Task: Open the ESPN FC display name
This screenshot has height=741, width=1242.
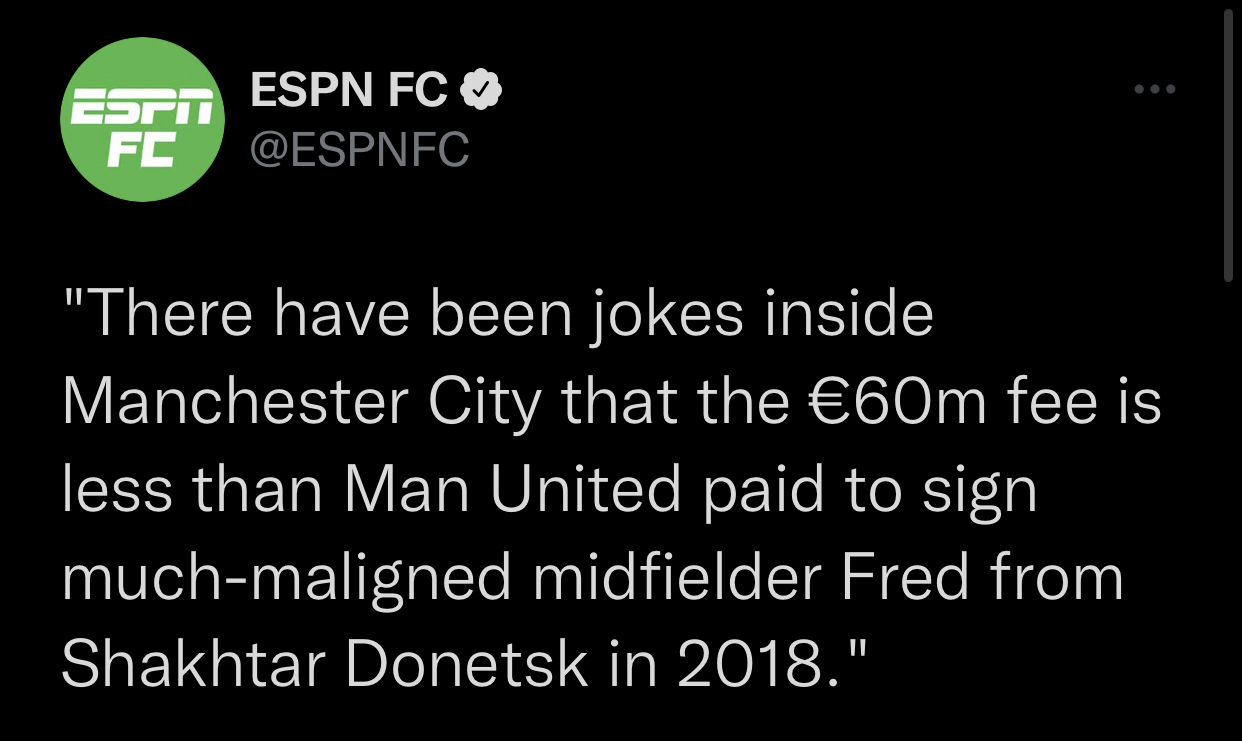Action: (348, 92)
